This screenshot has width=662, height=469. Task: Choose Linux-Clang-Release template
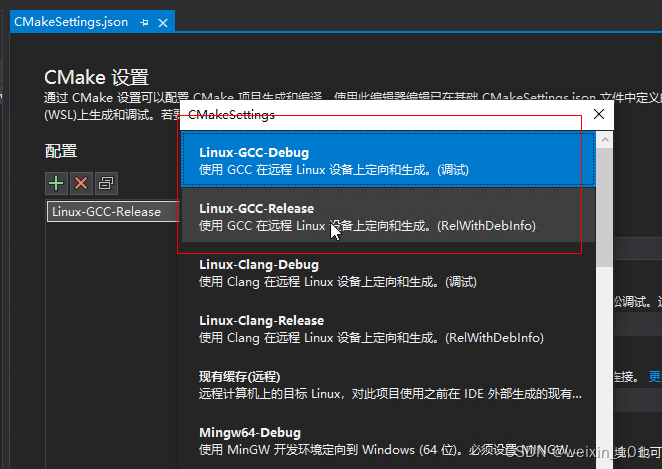coord(388,329)
